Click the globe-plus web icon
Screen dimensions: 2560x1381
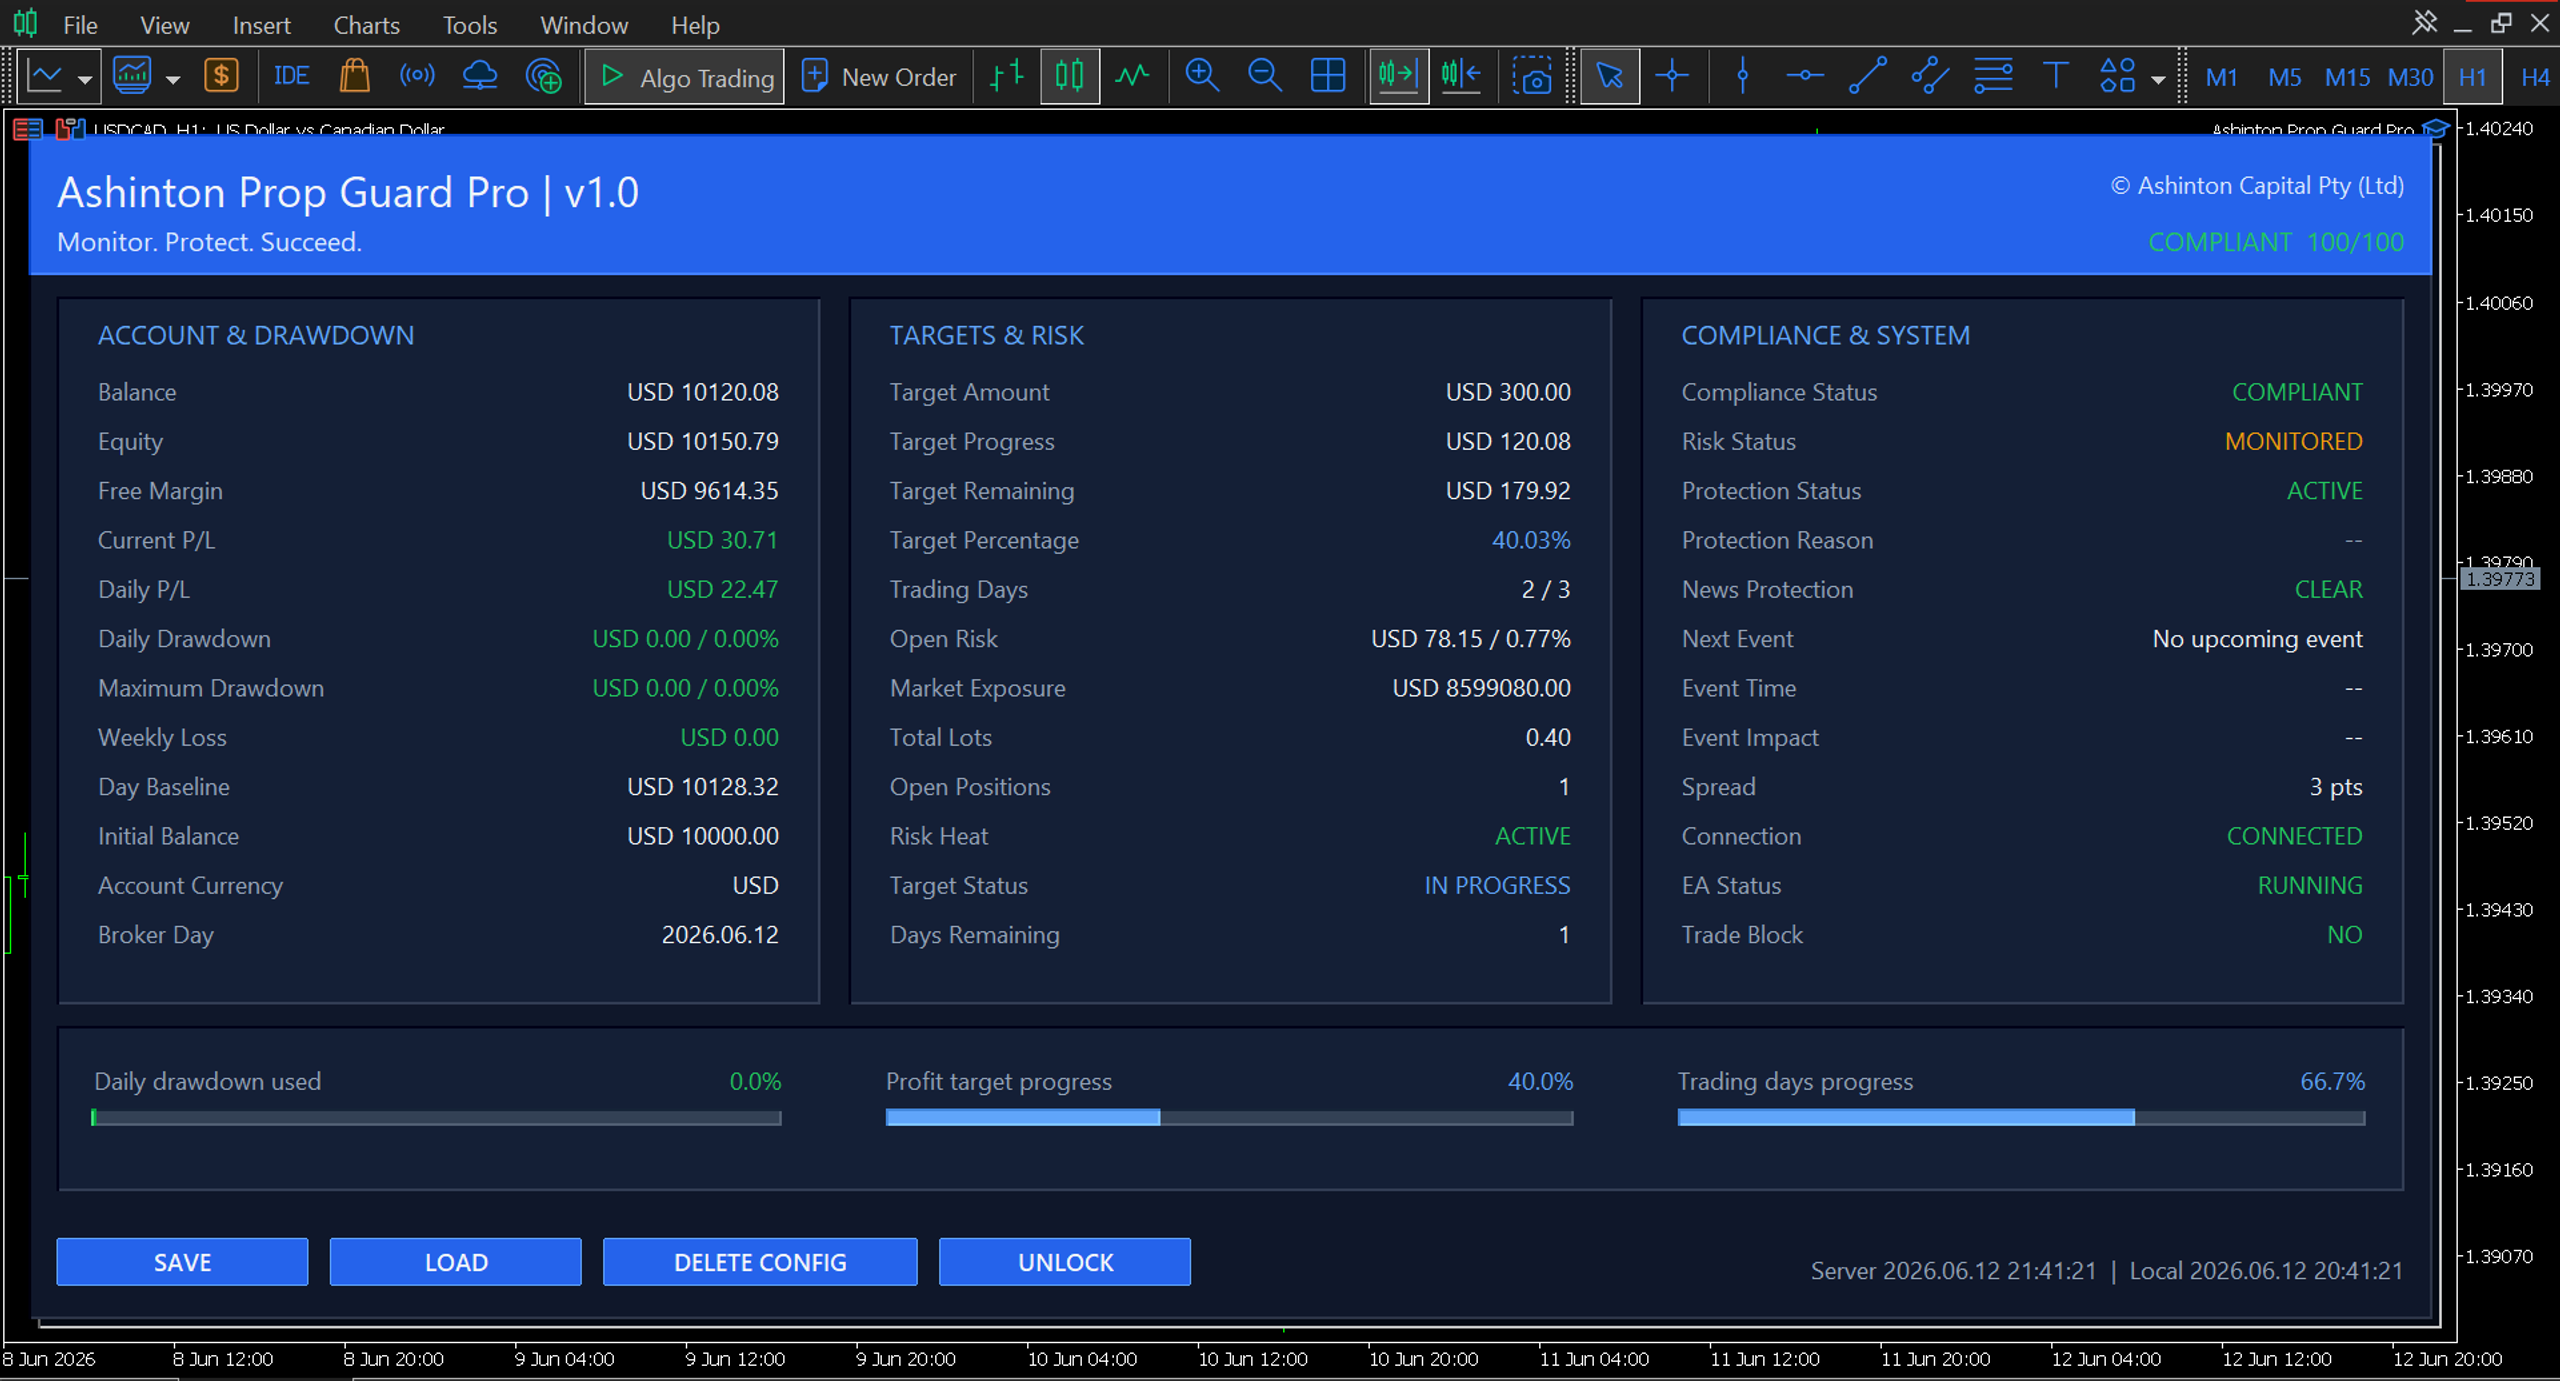[544, 76]
